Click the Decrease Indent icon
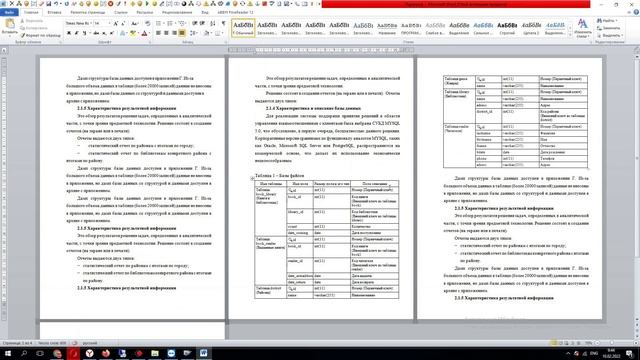640x360 pixels. pos(195,23)
